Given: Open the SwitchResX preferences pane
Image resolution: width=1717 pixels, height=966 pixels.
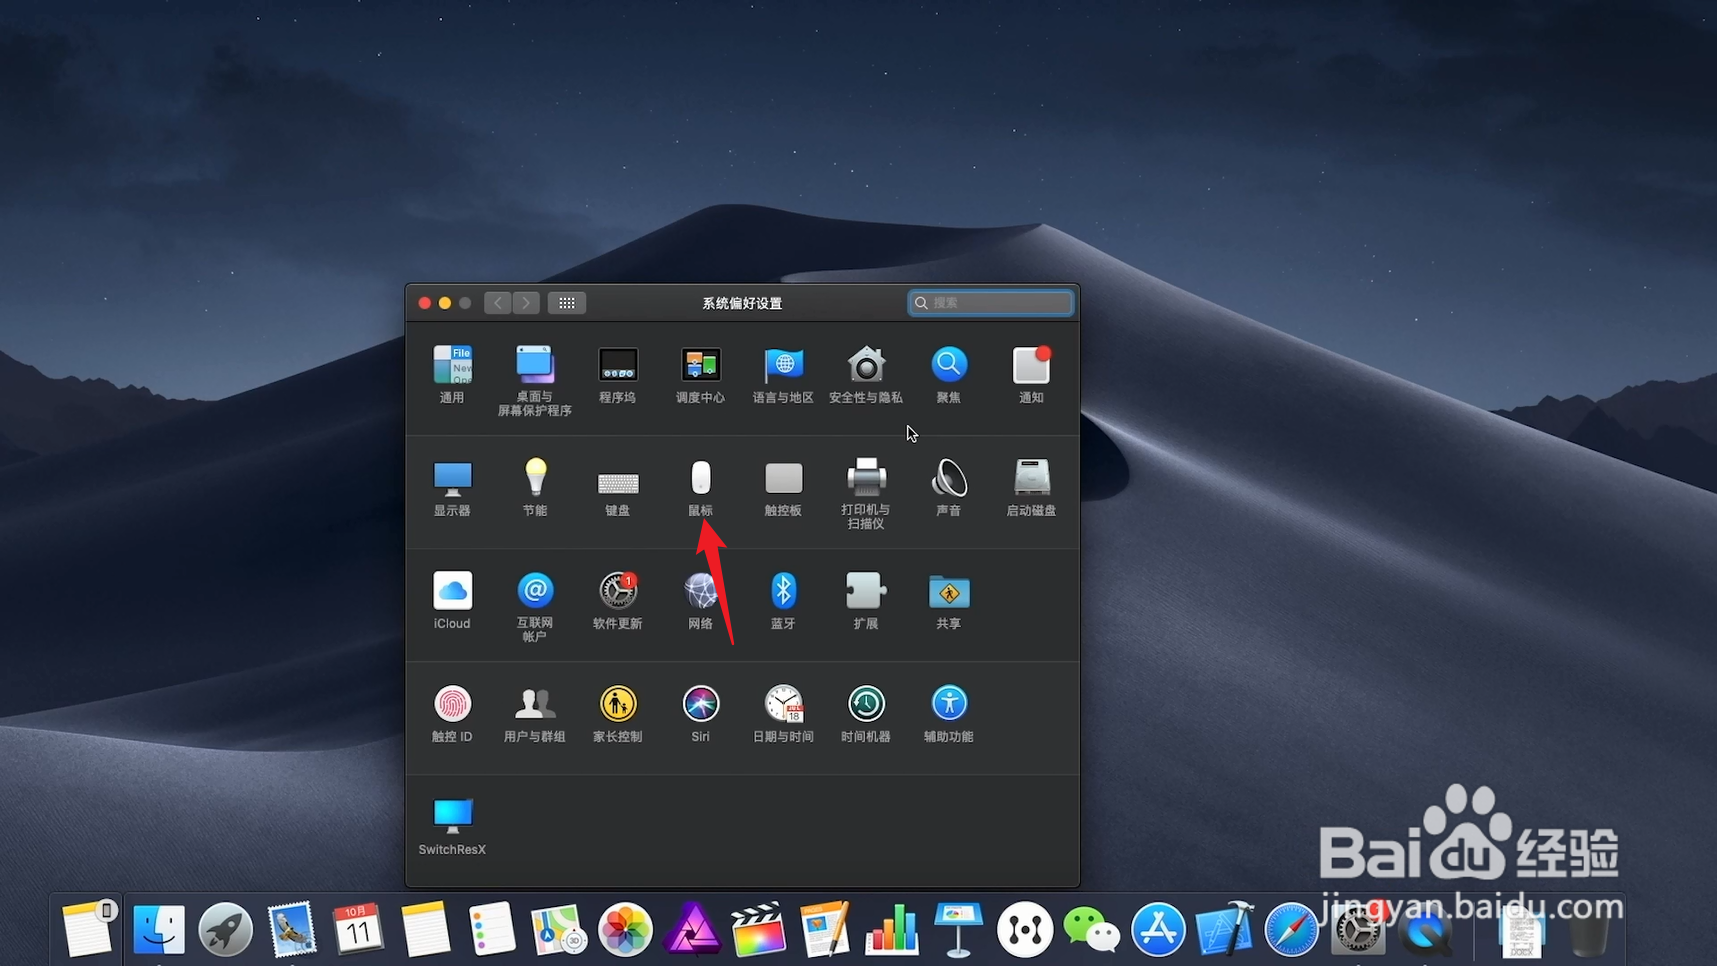Looking at the screenshot, I should click(x=452, y=826).
